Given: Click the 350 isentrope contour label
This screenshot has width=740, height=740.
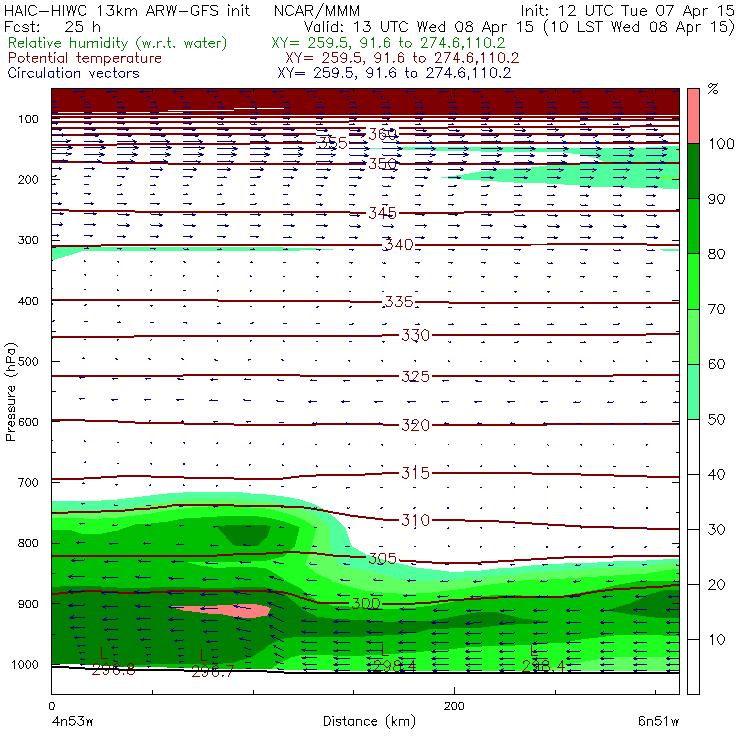Looking at the screenshot, I should 383,164.
